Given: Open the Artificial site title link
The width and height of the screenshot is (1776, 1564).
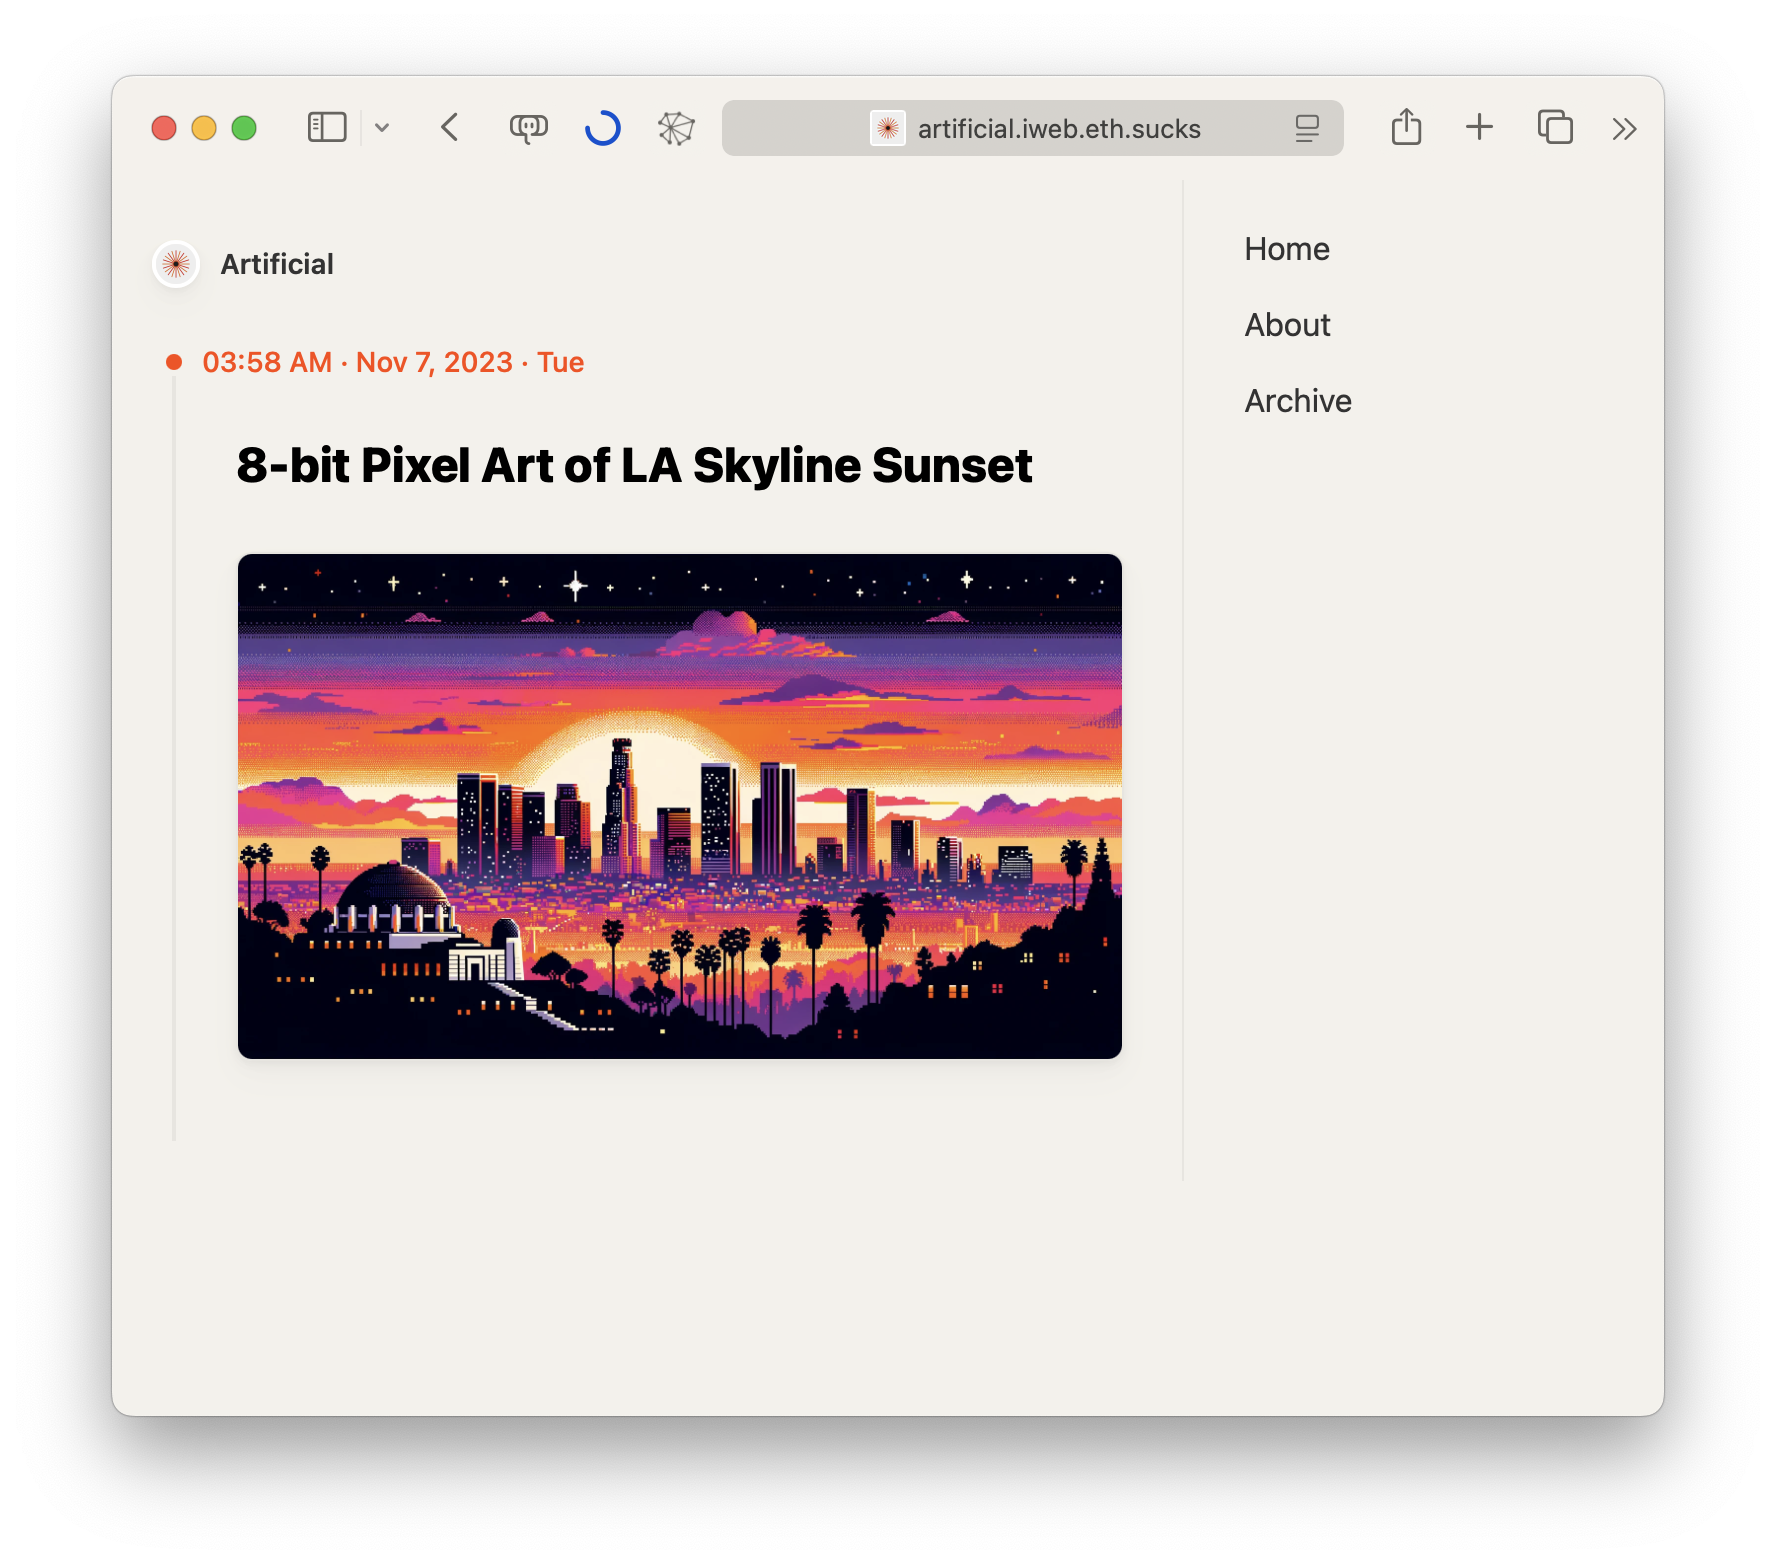Looking at the screenshot, I should (277, 264).
